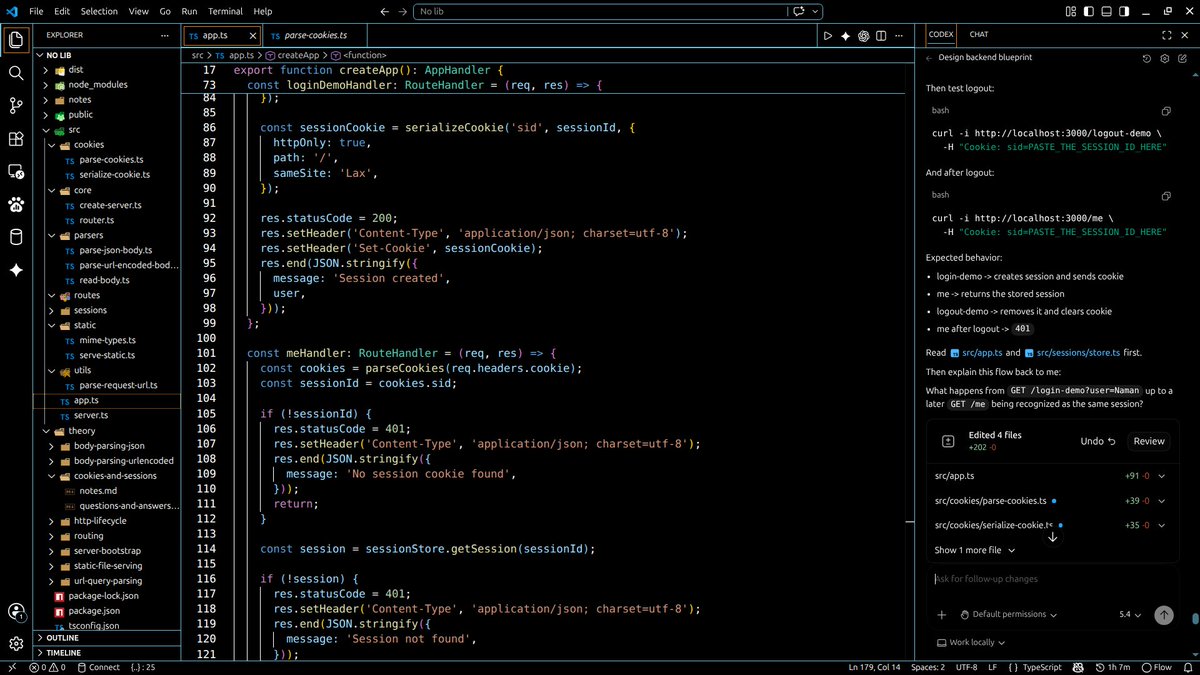Open the Selection menu

[x=99, y=11]
